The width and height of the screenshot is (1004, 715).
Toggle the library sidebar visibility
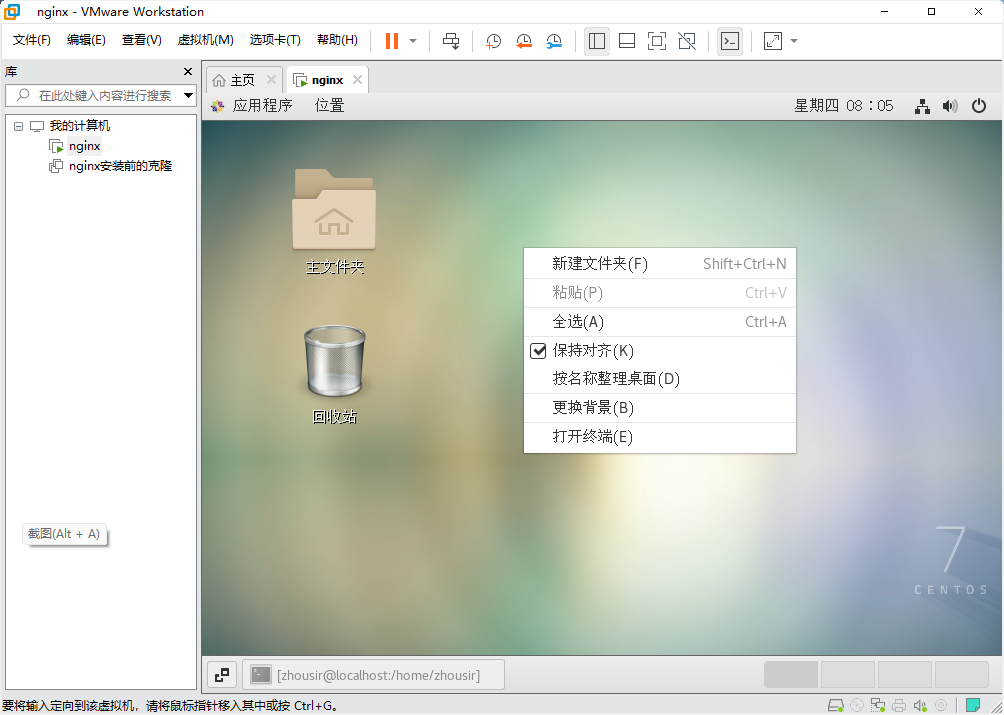(599, 41)
